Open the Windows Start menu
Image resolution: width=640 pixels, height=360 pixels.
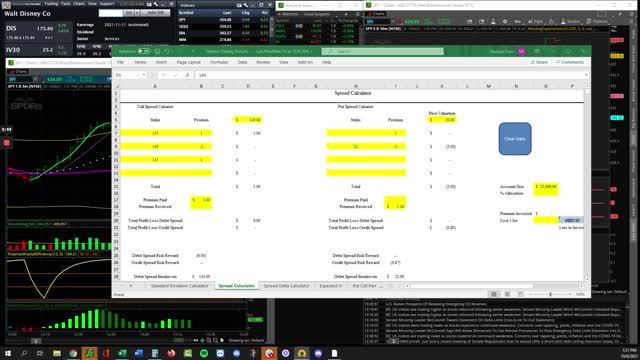coord(7,353)
